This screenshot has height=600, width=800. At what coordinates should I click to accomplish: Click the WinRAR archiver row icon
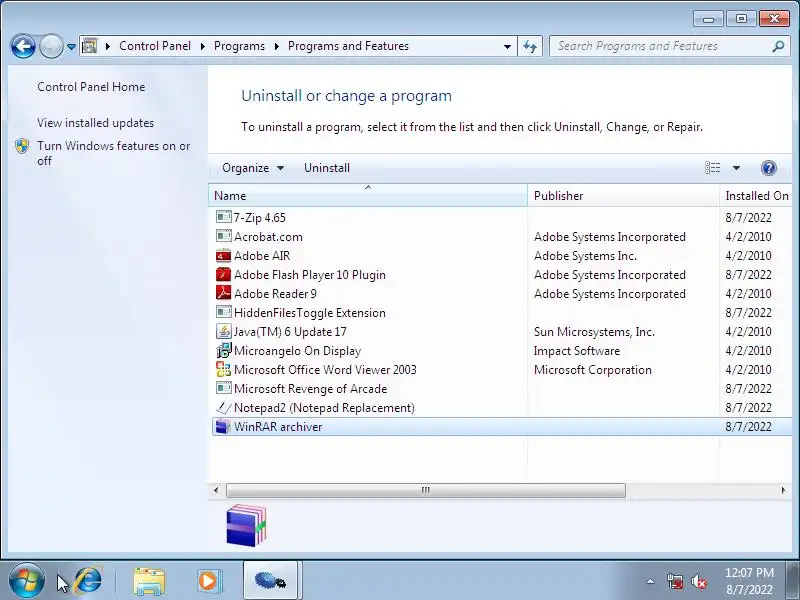coord(223,427)
